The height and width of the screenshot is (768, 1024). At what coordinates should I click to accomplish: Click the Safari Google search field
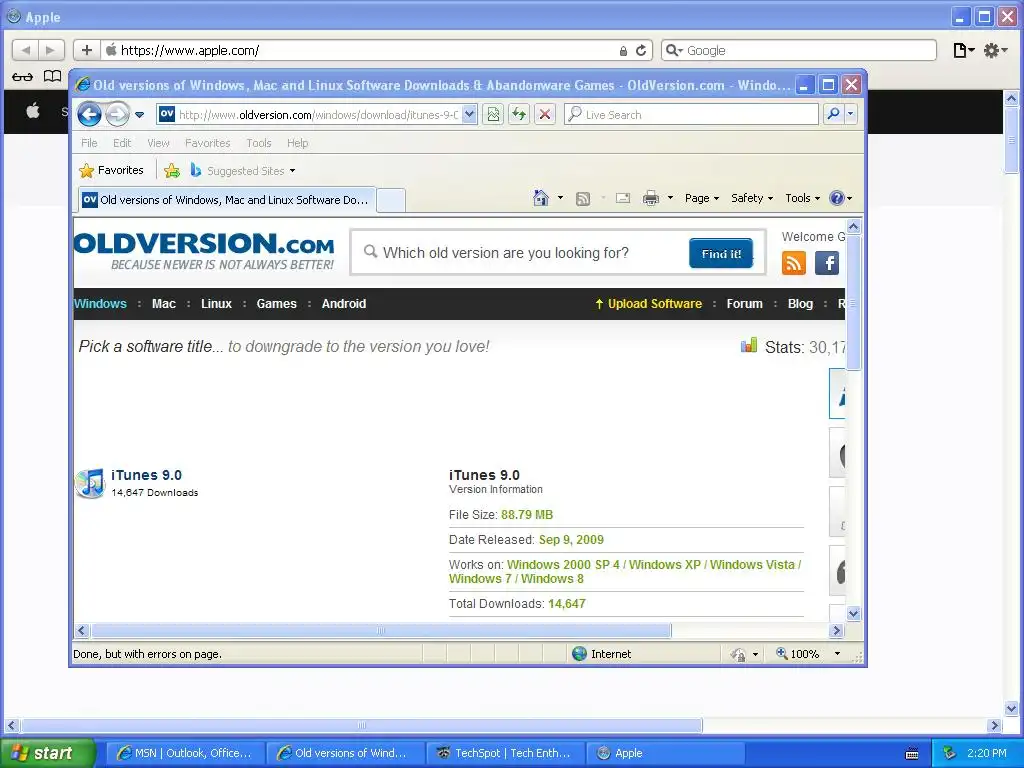[x=799, y=50]
